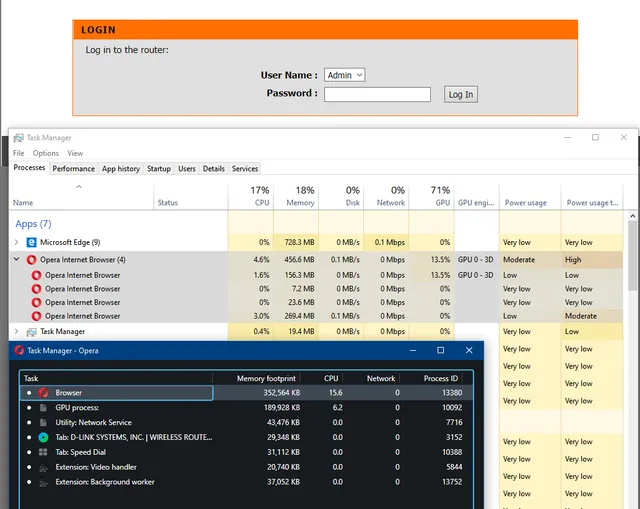Click the icon beside Extension: Background worker
640x509 pixels.
(43, 482)
